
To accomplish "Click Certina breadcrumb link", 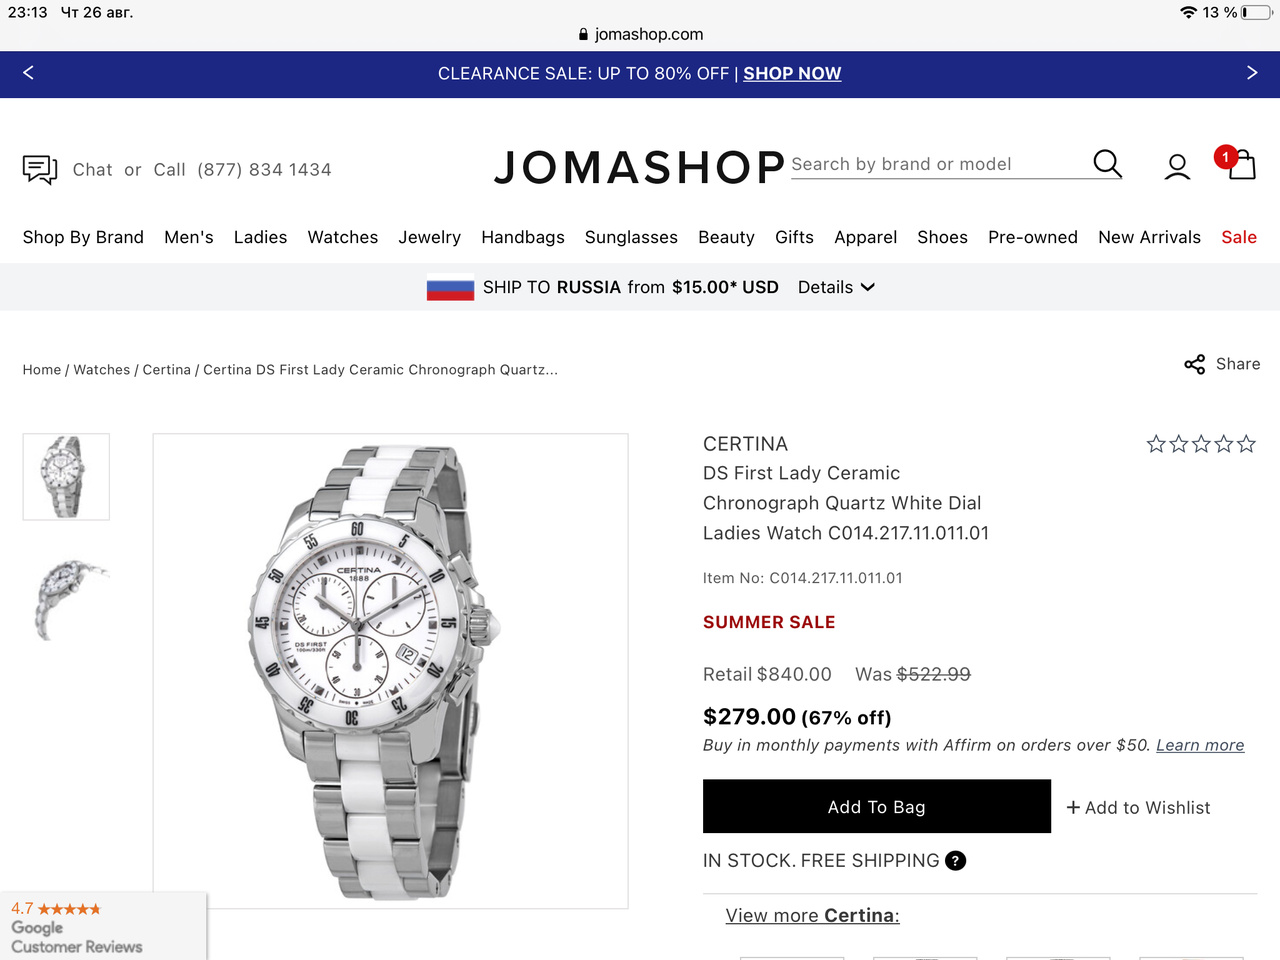I will click(166, 370).
